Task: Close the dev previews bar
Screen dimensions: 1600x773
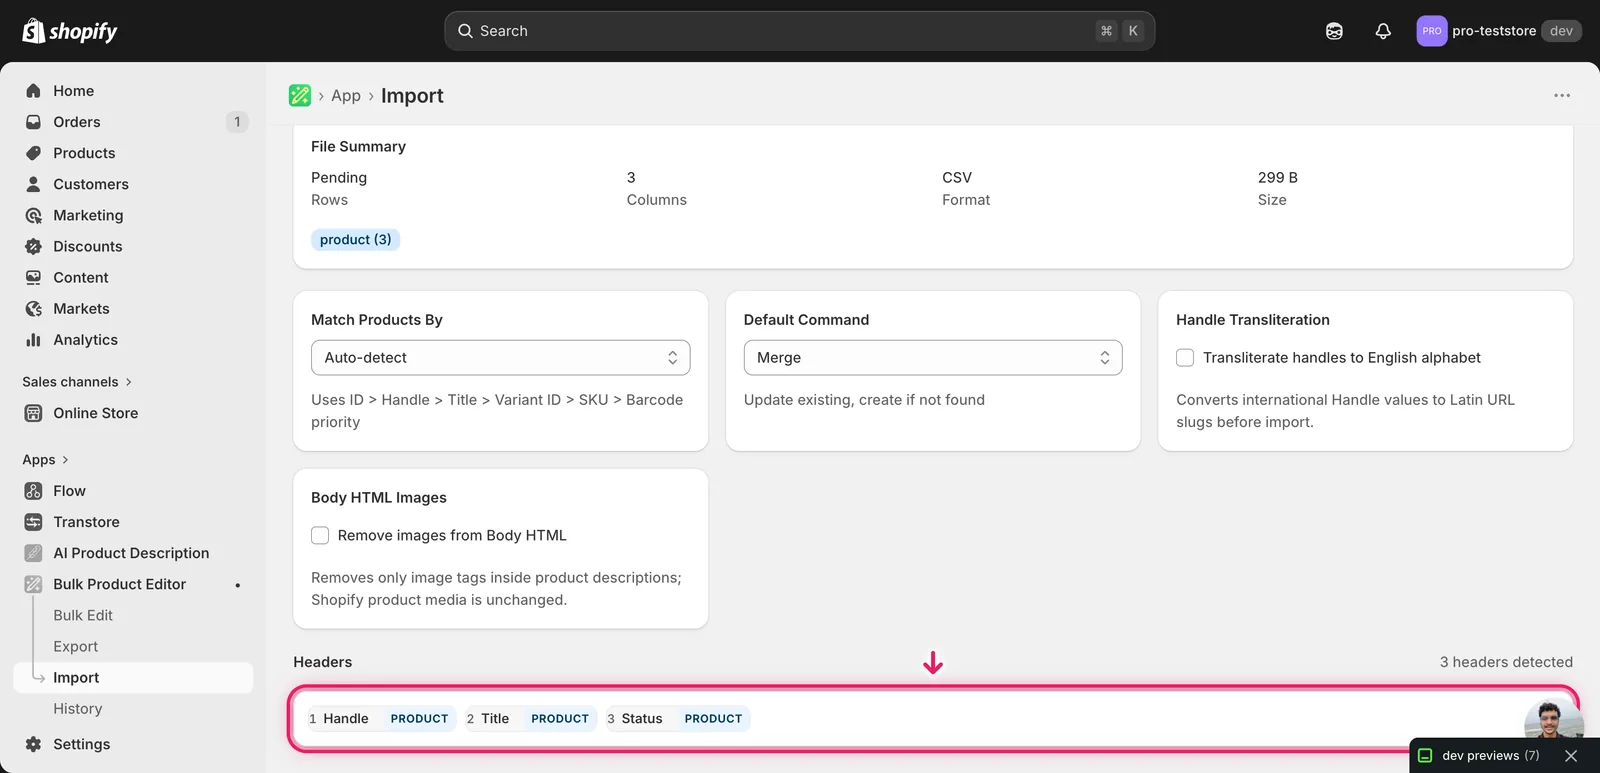Action: coord(1571,756)
